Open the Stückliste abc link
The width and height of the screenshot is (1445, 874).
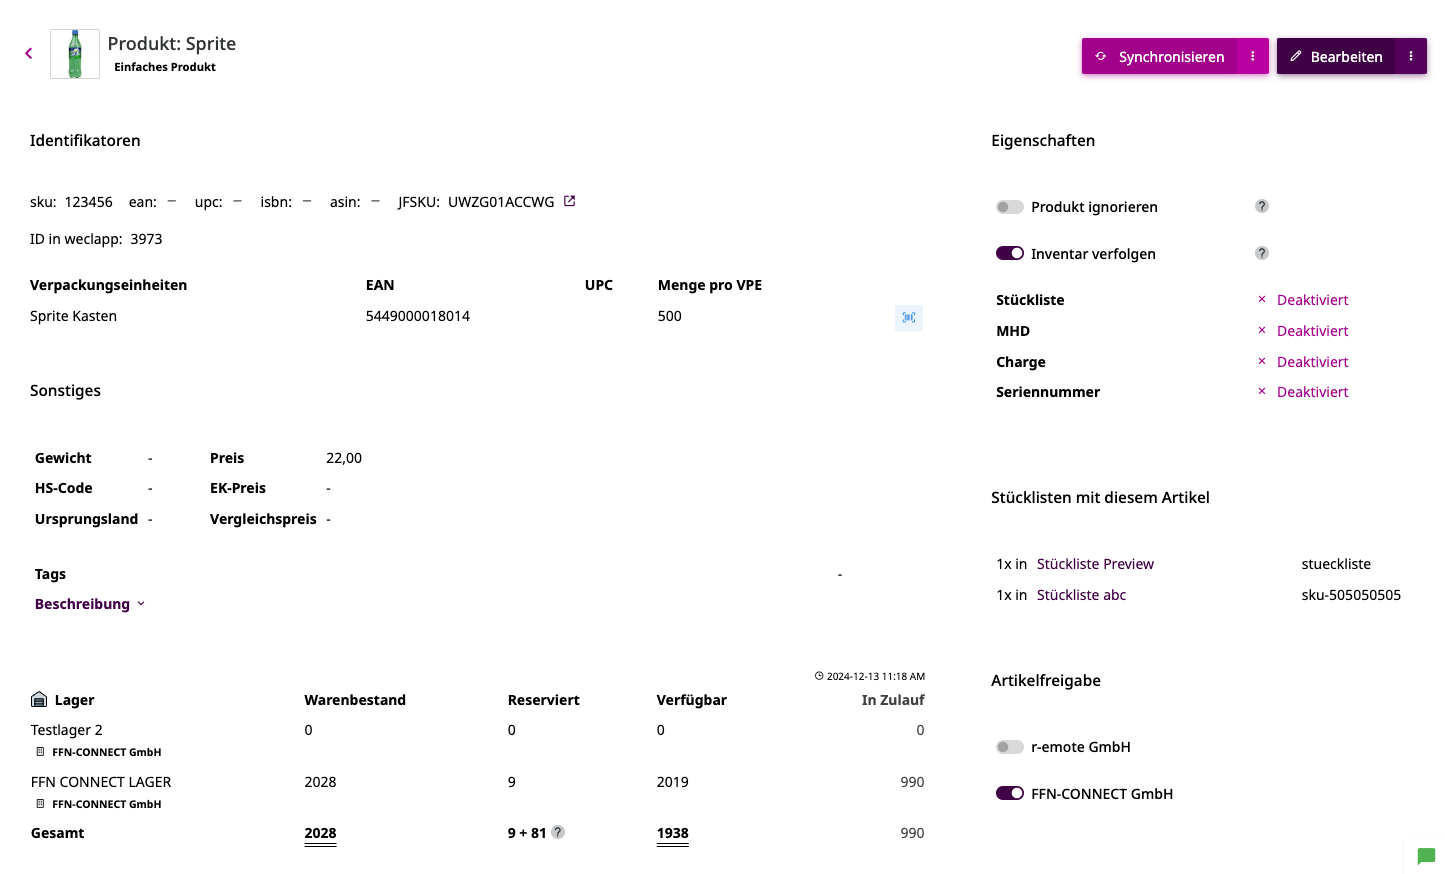(1081, 595)
